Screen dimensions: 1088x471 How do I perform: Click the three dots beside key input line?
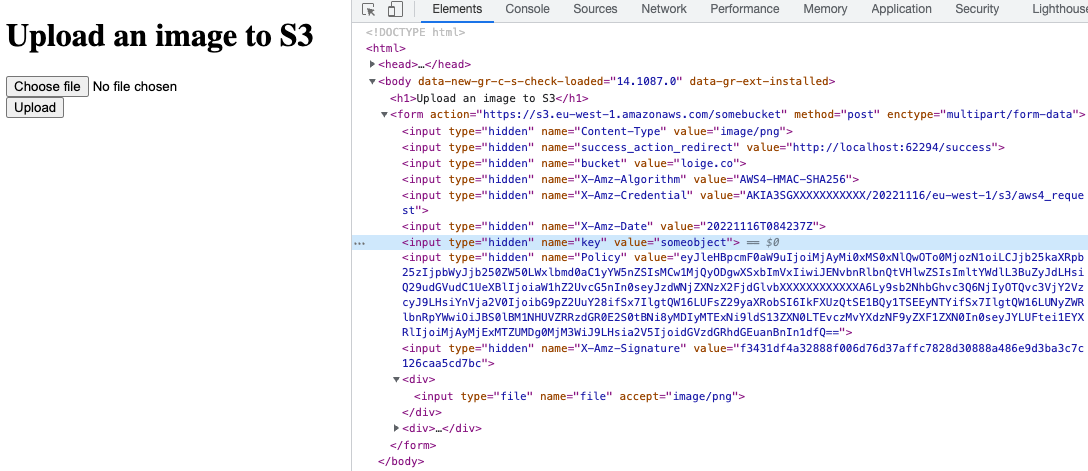tap(359, 243)
